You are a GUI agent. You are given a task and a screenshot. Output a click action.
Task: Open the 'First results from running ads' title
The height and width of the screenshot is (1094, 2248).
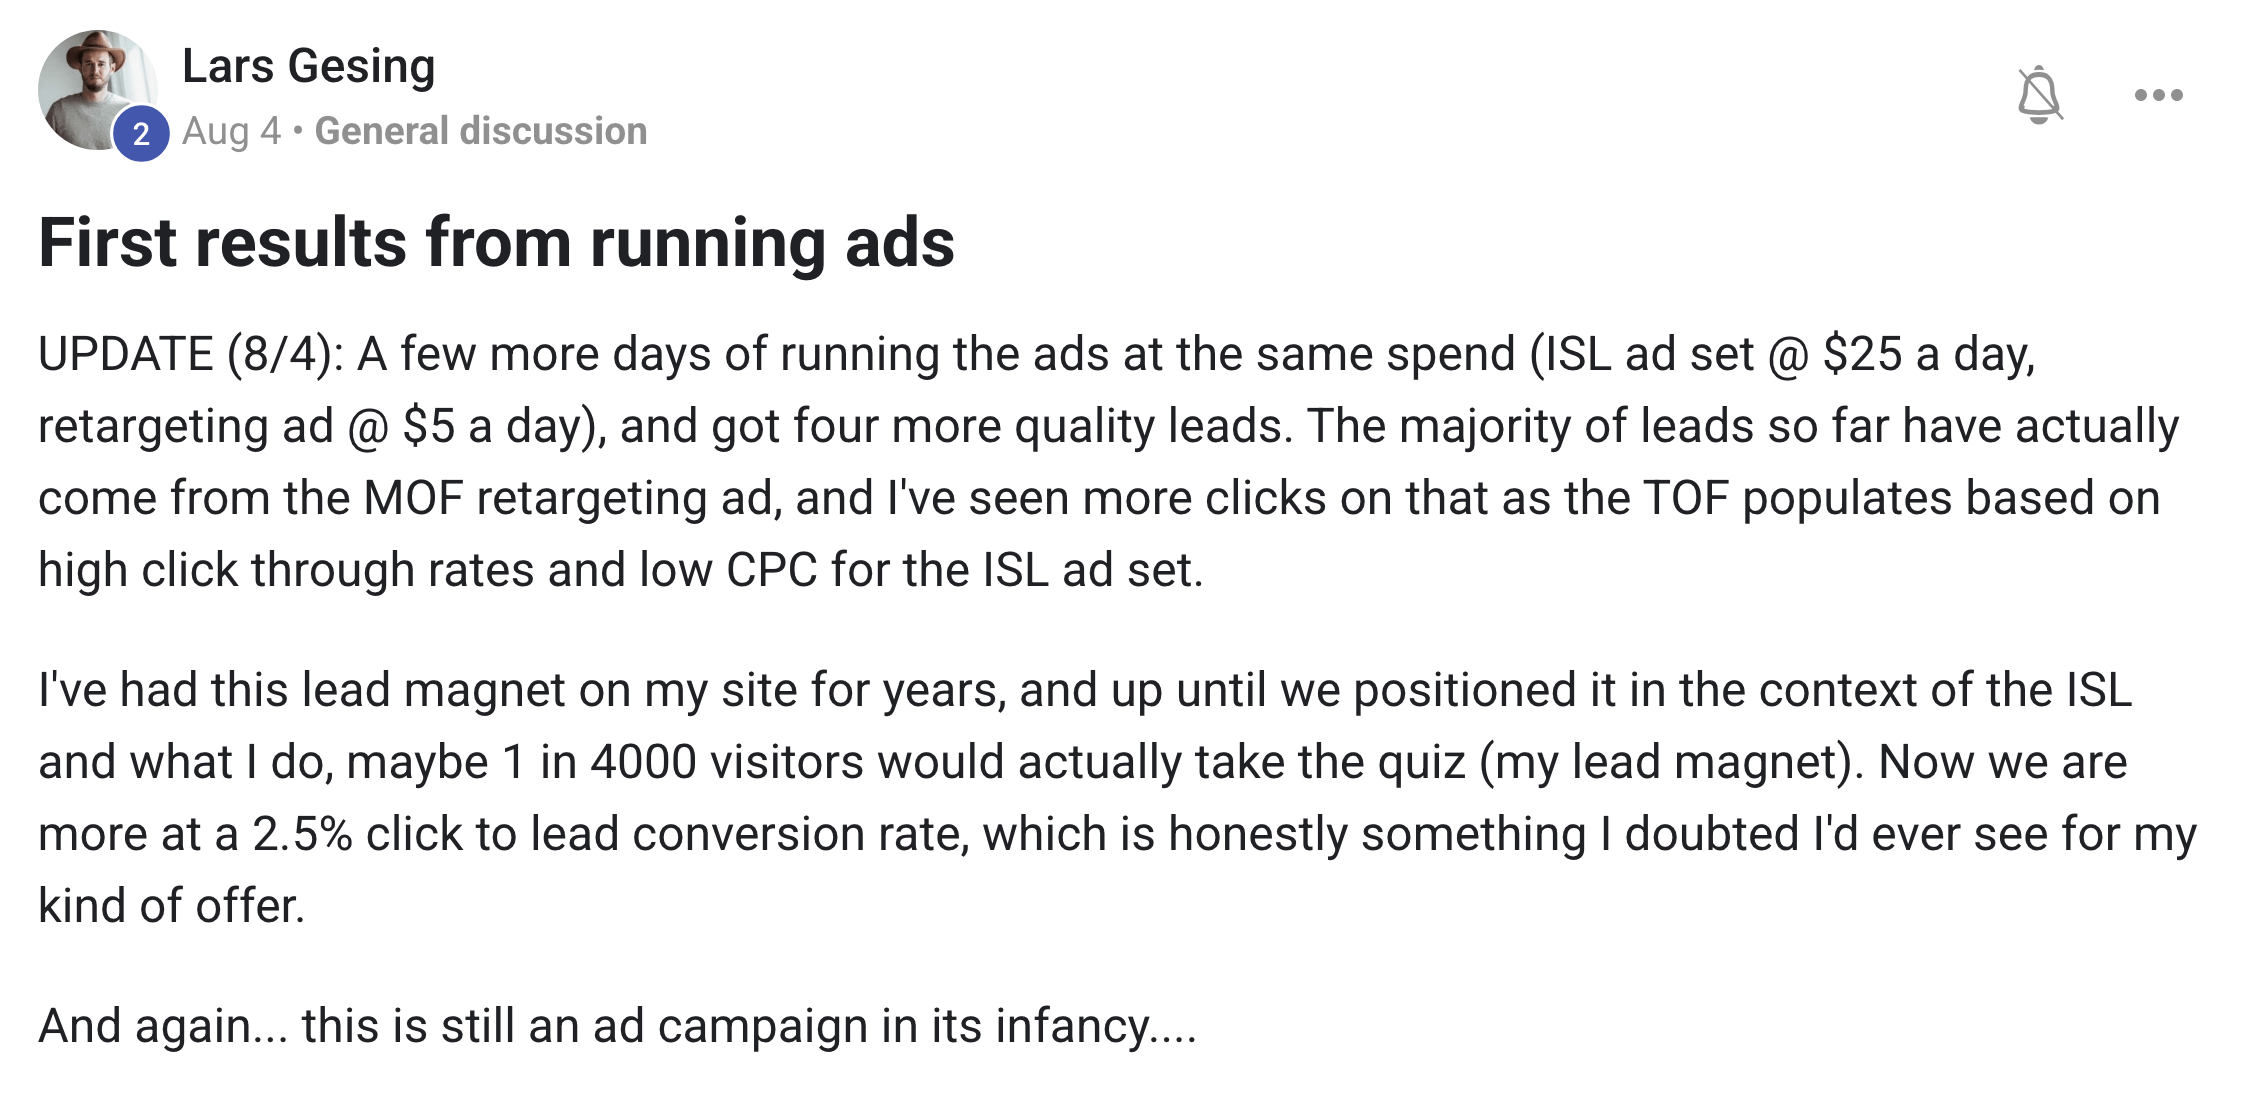[x=496, y=243]
